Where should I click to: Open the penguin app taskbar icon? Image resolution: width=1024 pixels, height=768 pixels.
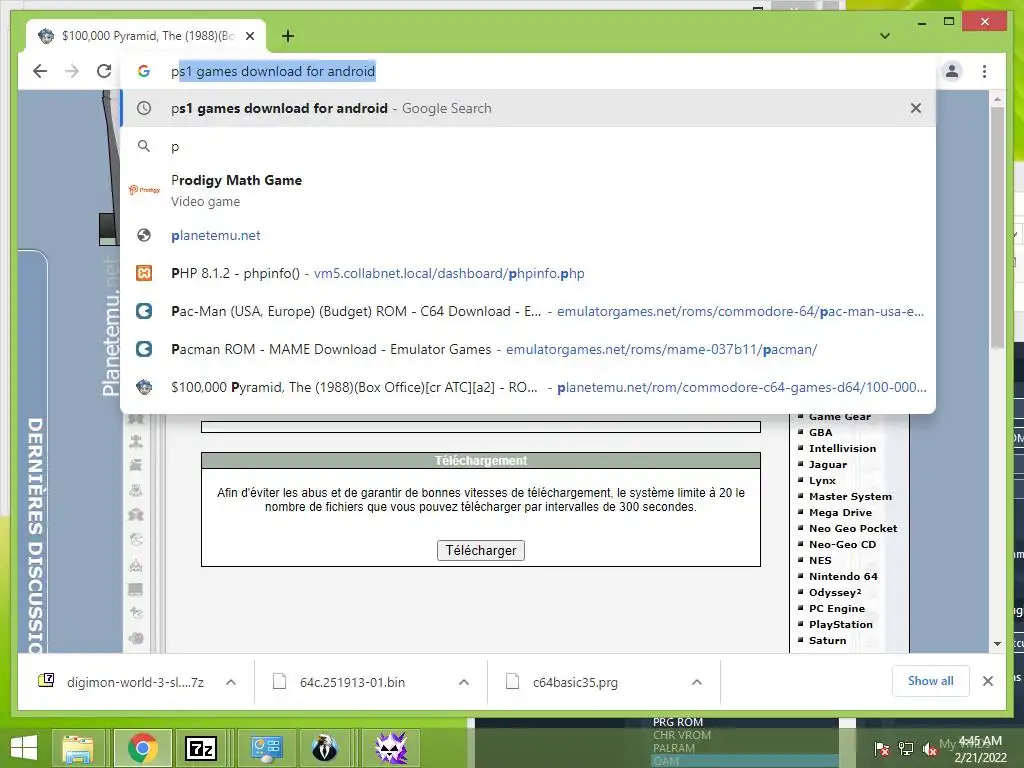pyautogui.click(x=325, y=748)
